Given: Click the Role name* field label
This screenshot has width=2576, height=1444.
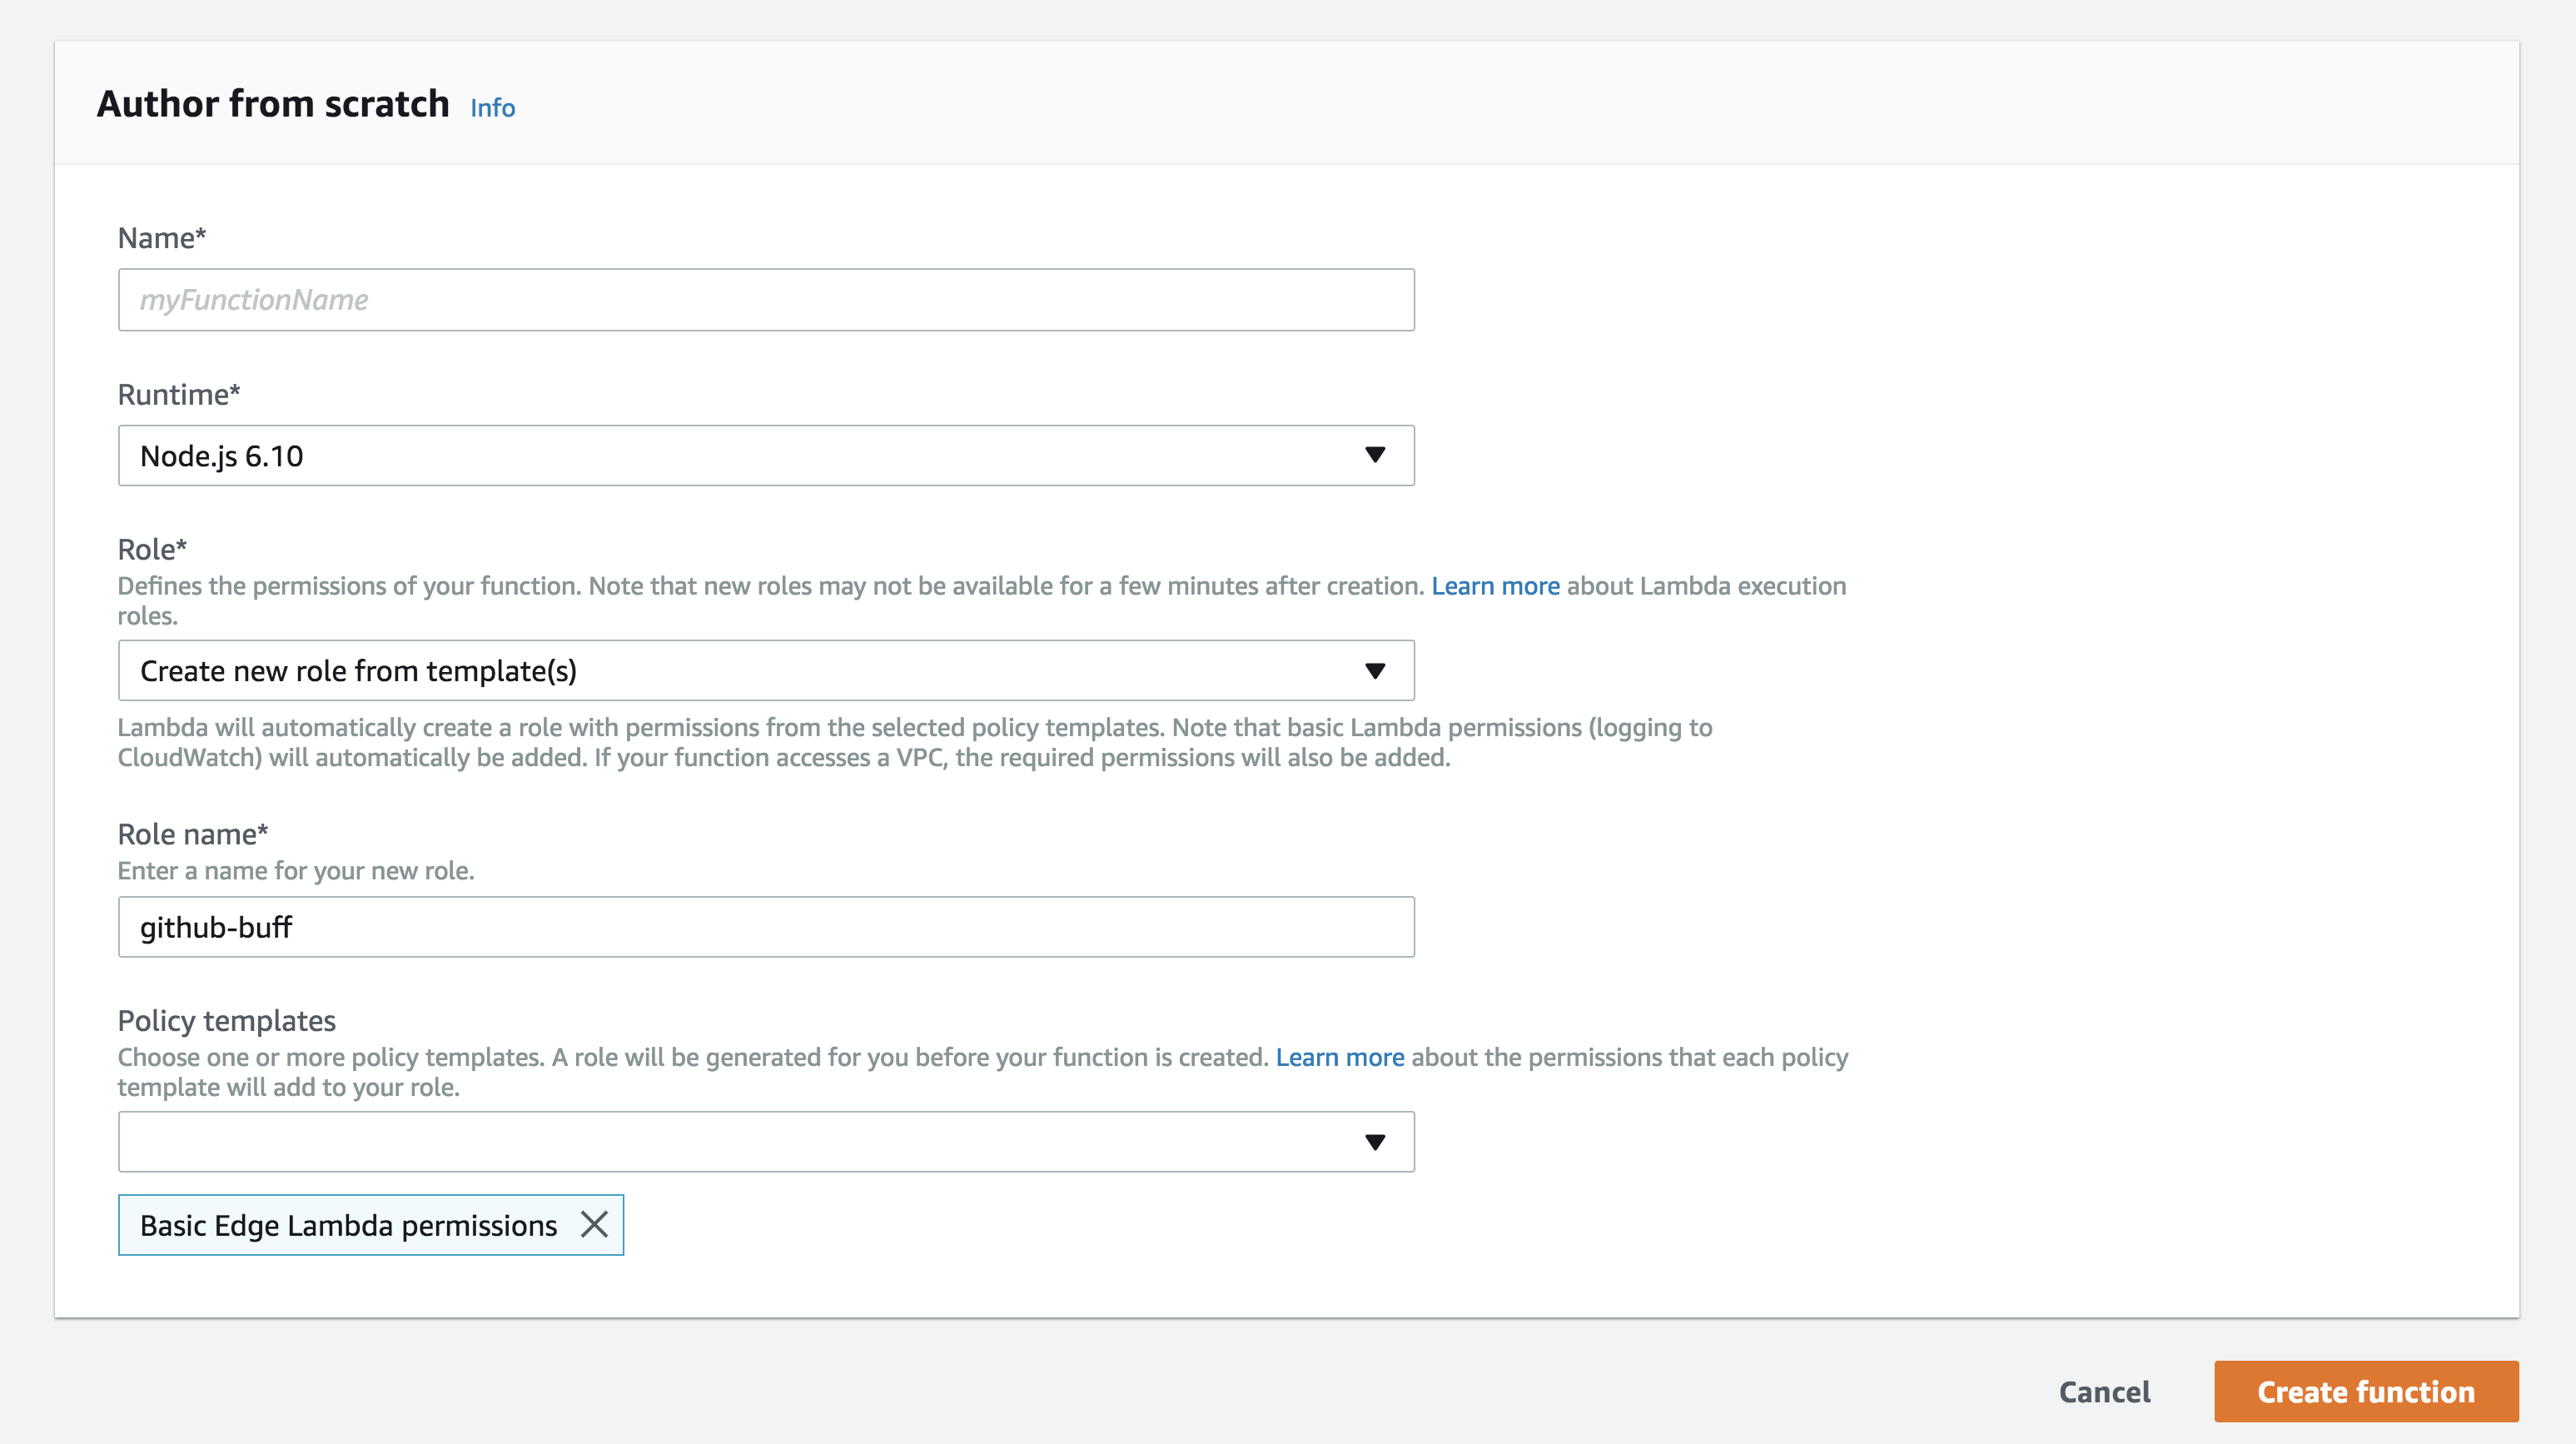Looking at the screenshot, I should (193, 834).
